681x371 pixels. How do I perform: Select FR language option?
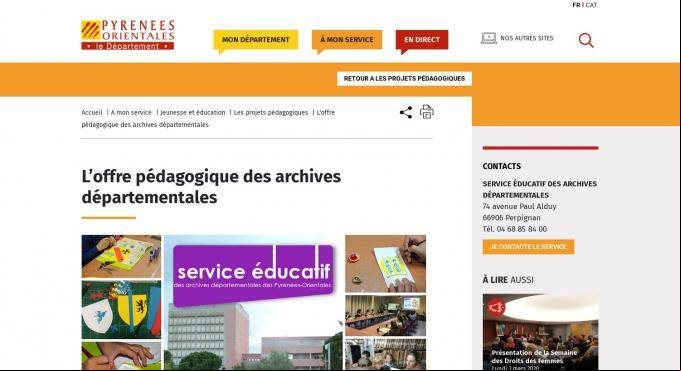coord(576,5)
